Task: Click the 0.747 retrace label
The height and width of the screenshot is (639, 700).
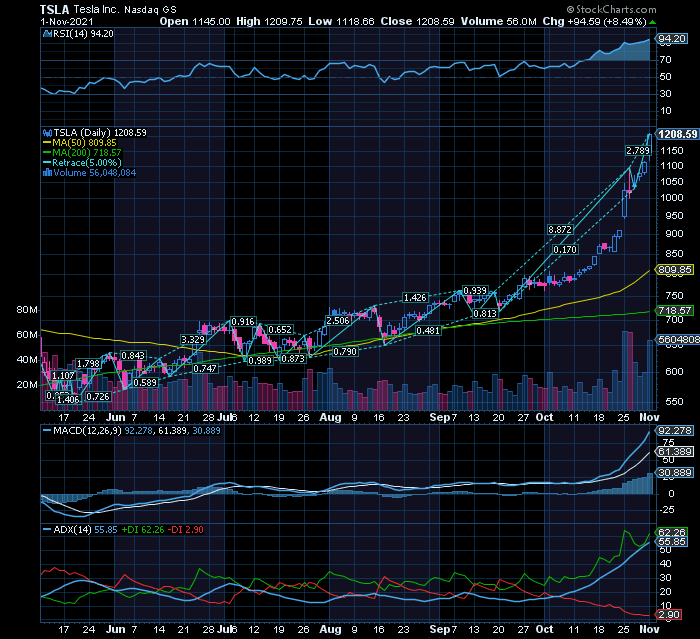Action: pyautogui.click(x=205, y=368)
